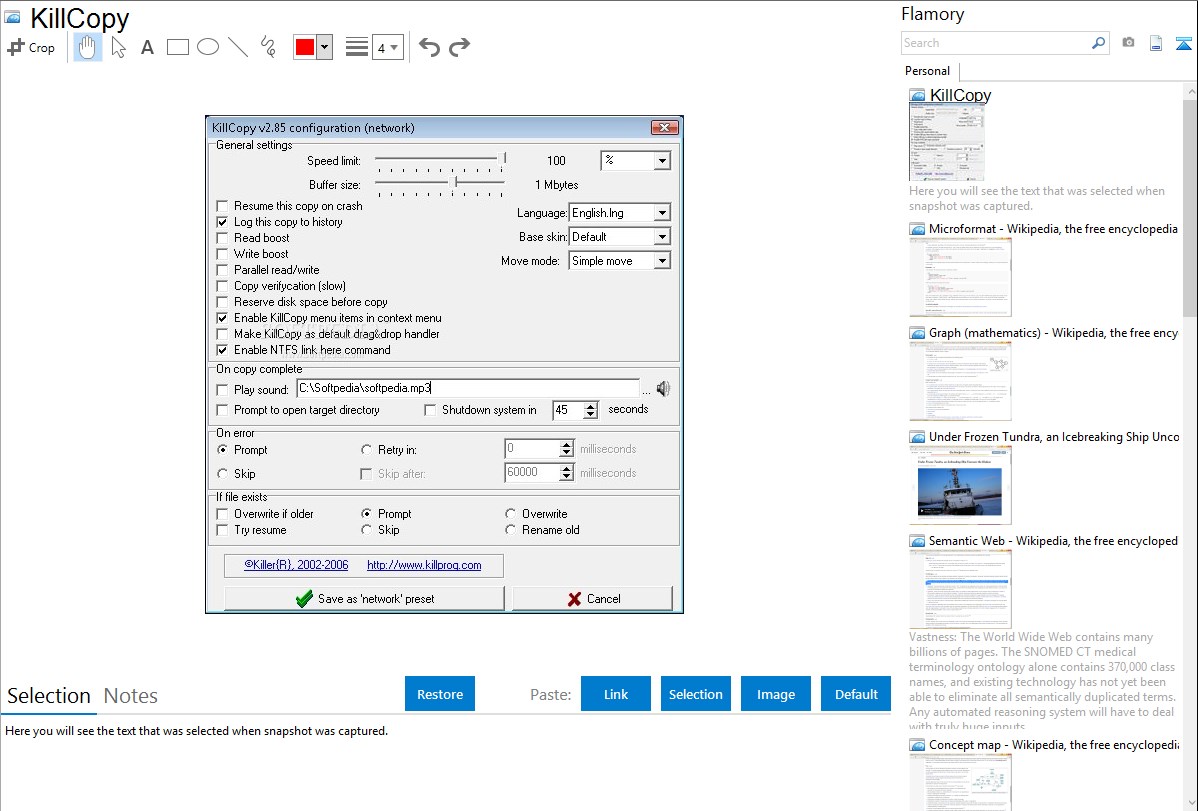Open the red color picker dropdown arrow
The height and width of the screenshot is (811, 1198).
coord(325,47)
